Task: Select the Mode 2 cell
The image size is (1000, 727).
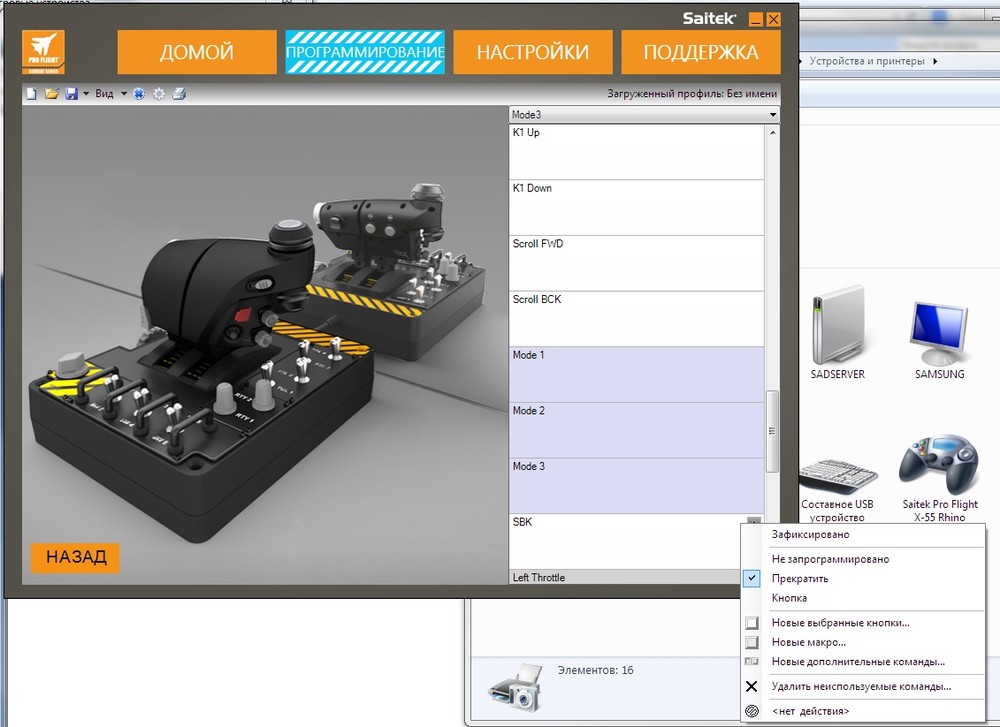Action: pos(636,430)
